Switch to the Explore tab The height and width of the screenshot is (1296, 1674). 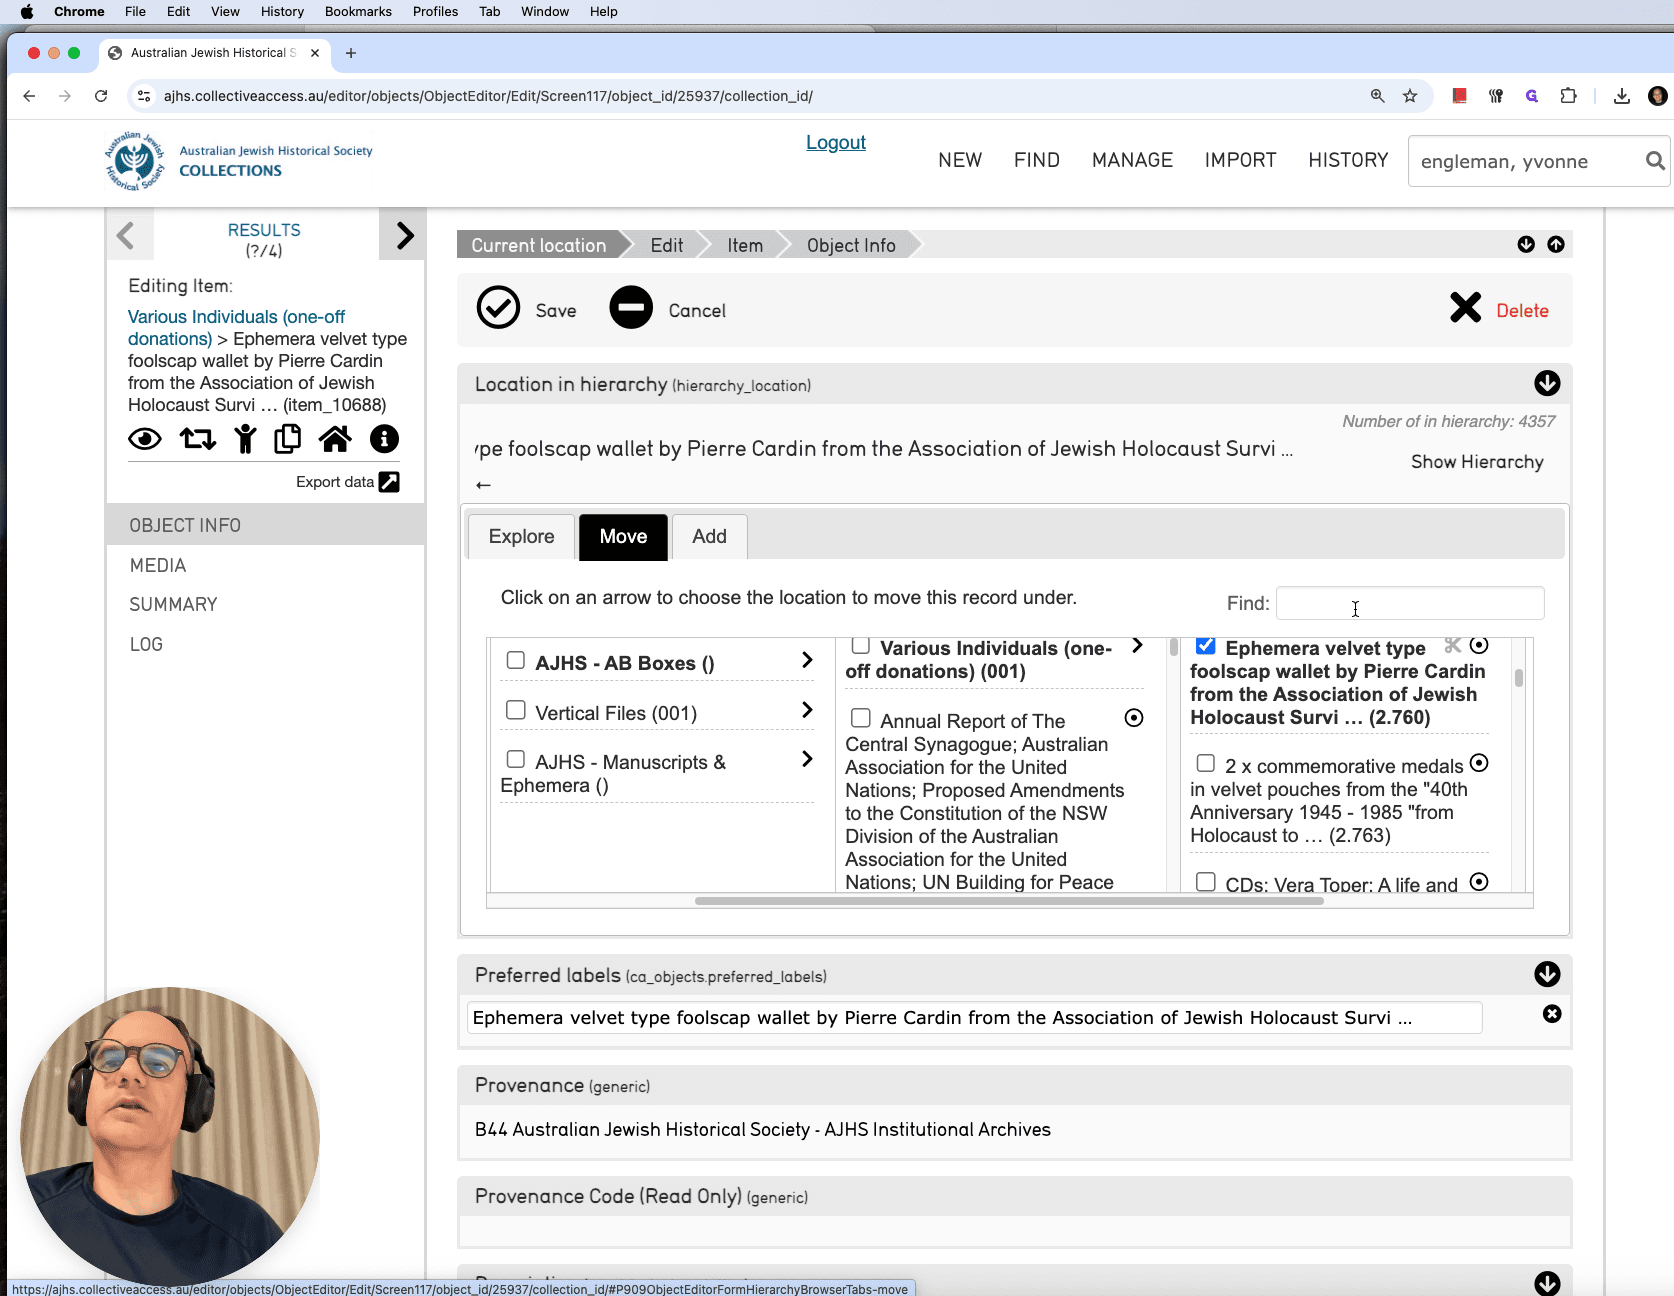click(x=521, y=537)
